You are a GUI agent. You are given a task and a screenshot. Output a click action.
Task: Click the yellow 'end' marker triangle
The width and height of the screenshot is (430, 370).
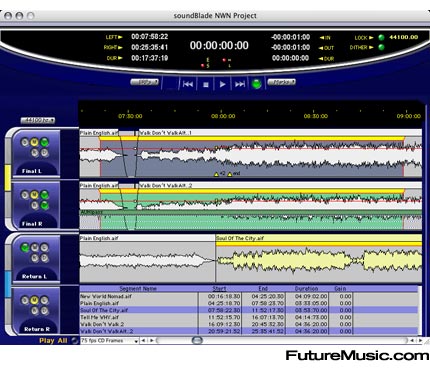[229, 174]
